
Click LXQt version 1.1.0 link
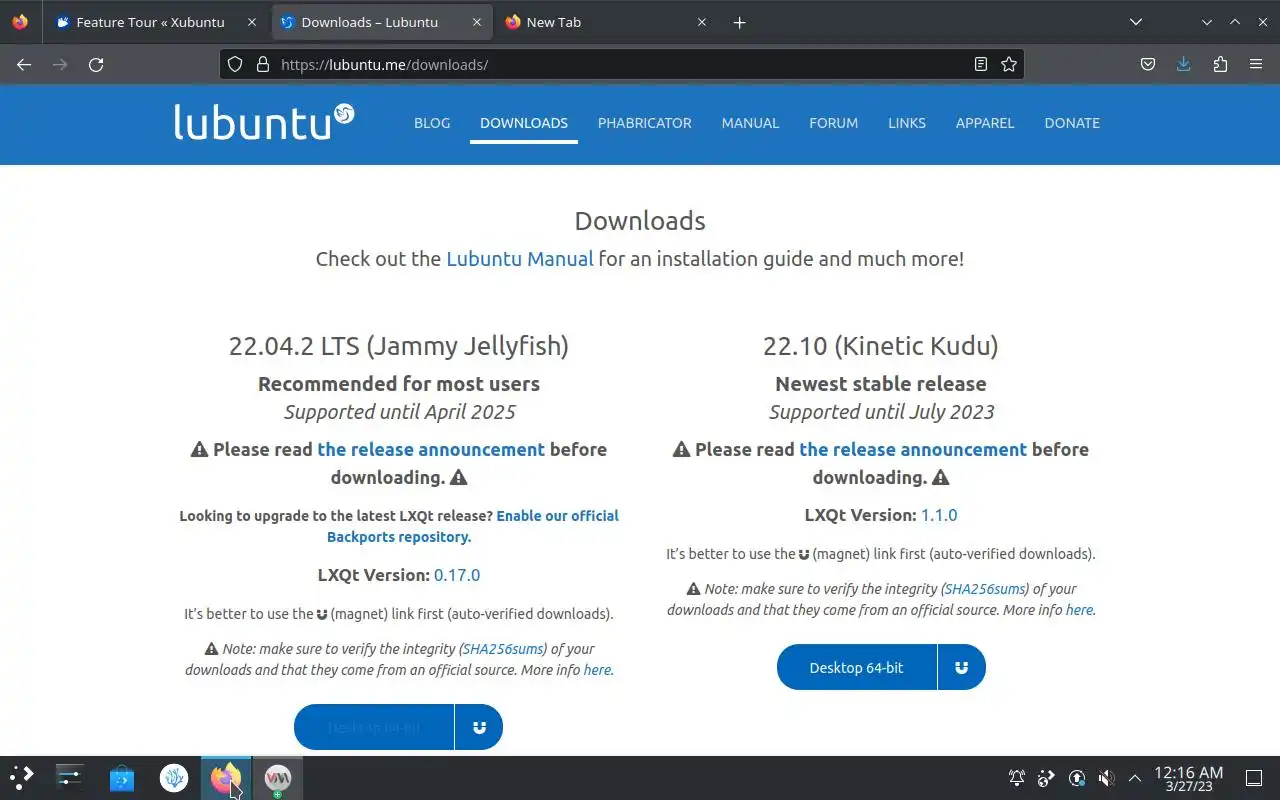pos(939,515)
